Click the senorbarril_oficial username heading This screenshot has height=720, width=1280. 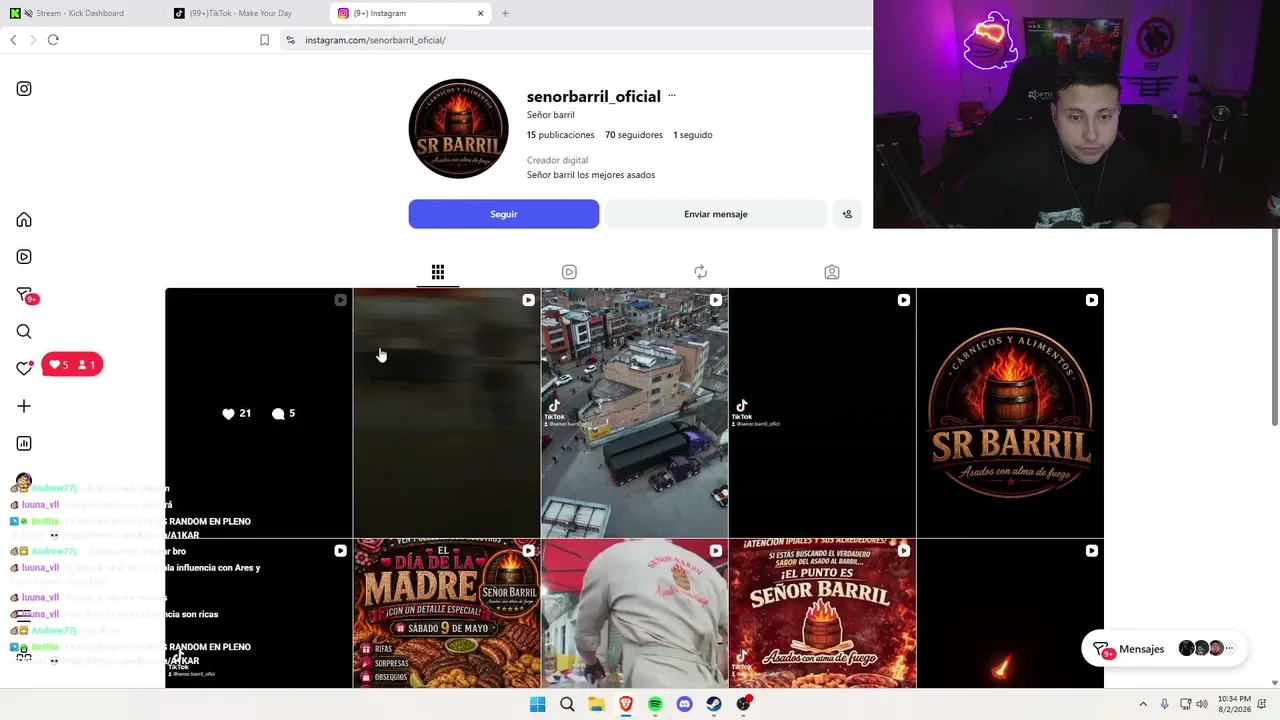pyautogui.click(x=594, y=96)
